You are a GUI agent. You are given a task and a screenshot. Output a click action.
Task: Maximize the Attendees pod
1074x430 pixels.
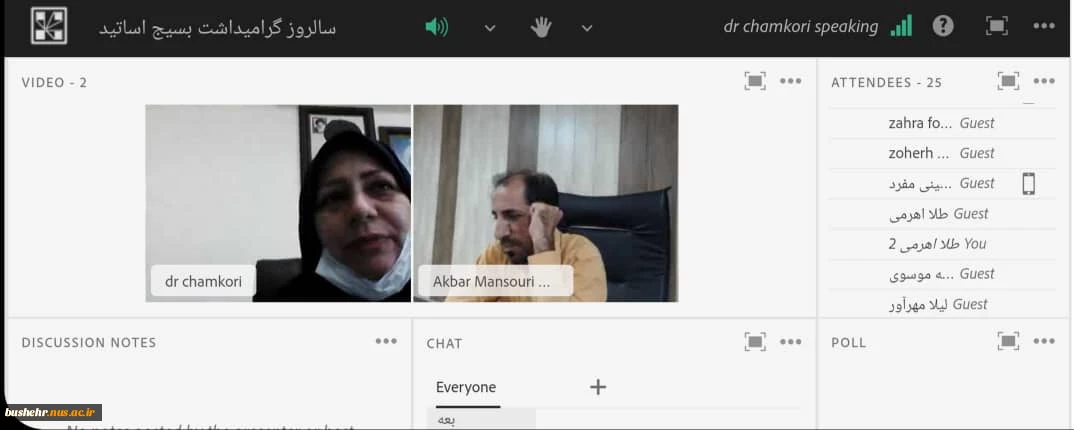tap(1008, 81)
